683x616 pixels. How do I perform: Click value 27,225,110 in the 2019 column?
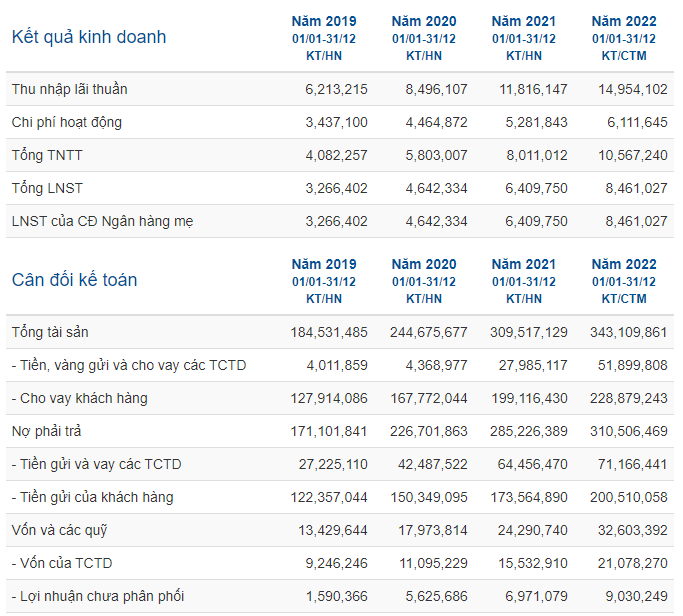point(333,464)
